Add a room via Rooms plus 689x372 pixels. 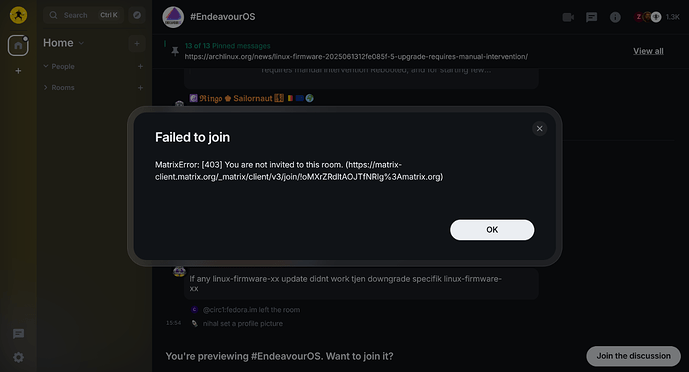[140, 87]
